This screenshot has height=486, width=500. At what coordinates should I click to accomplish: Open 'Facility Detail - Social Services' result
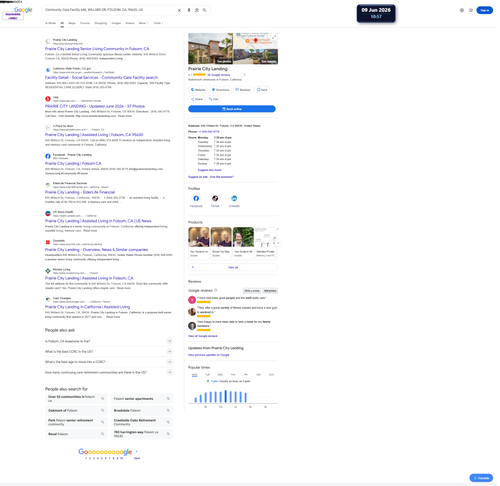101,77
